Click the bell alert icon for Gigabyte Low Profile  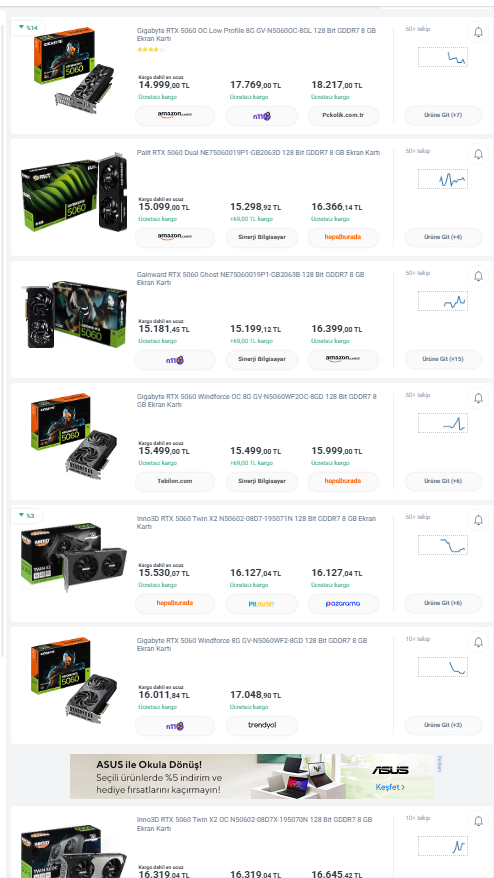click(478, 32)
